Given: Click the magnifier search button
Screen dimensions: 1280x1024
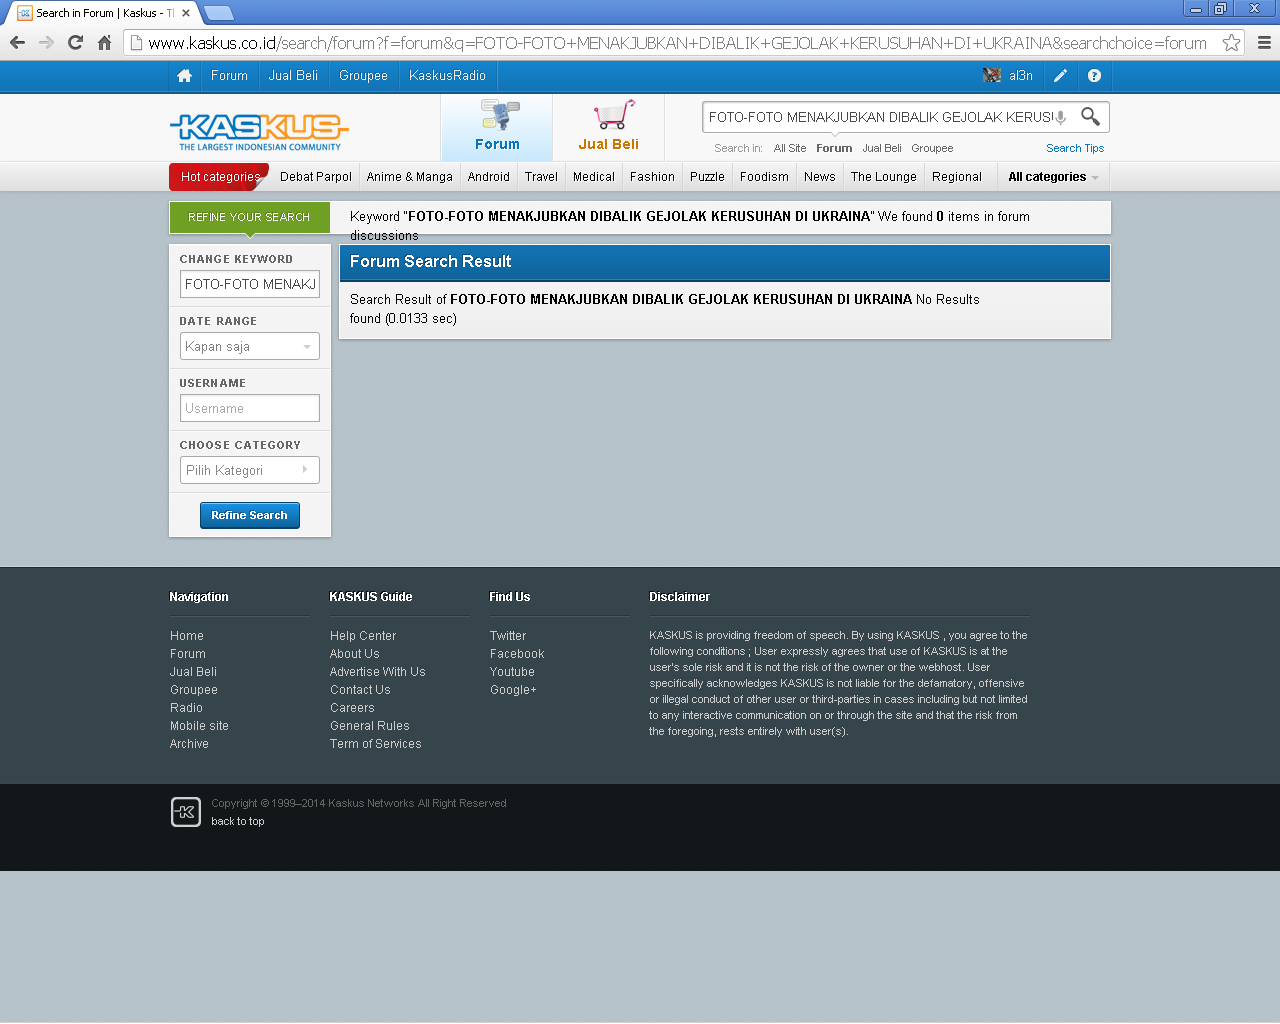Looking at the screenshot, I should [1090, 117].
